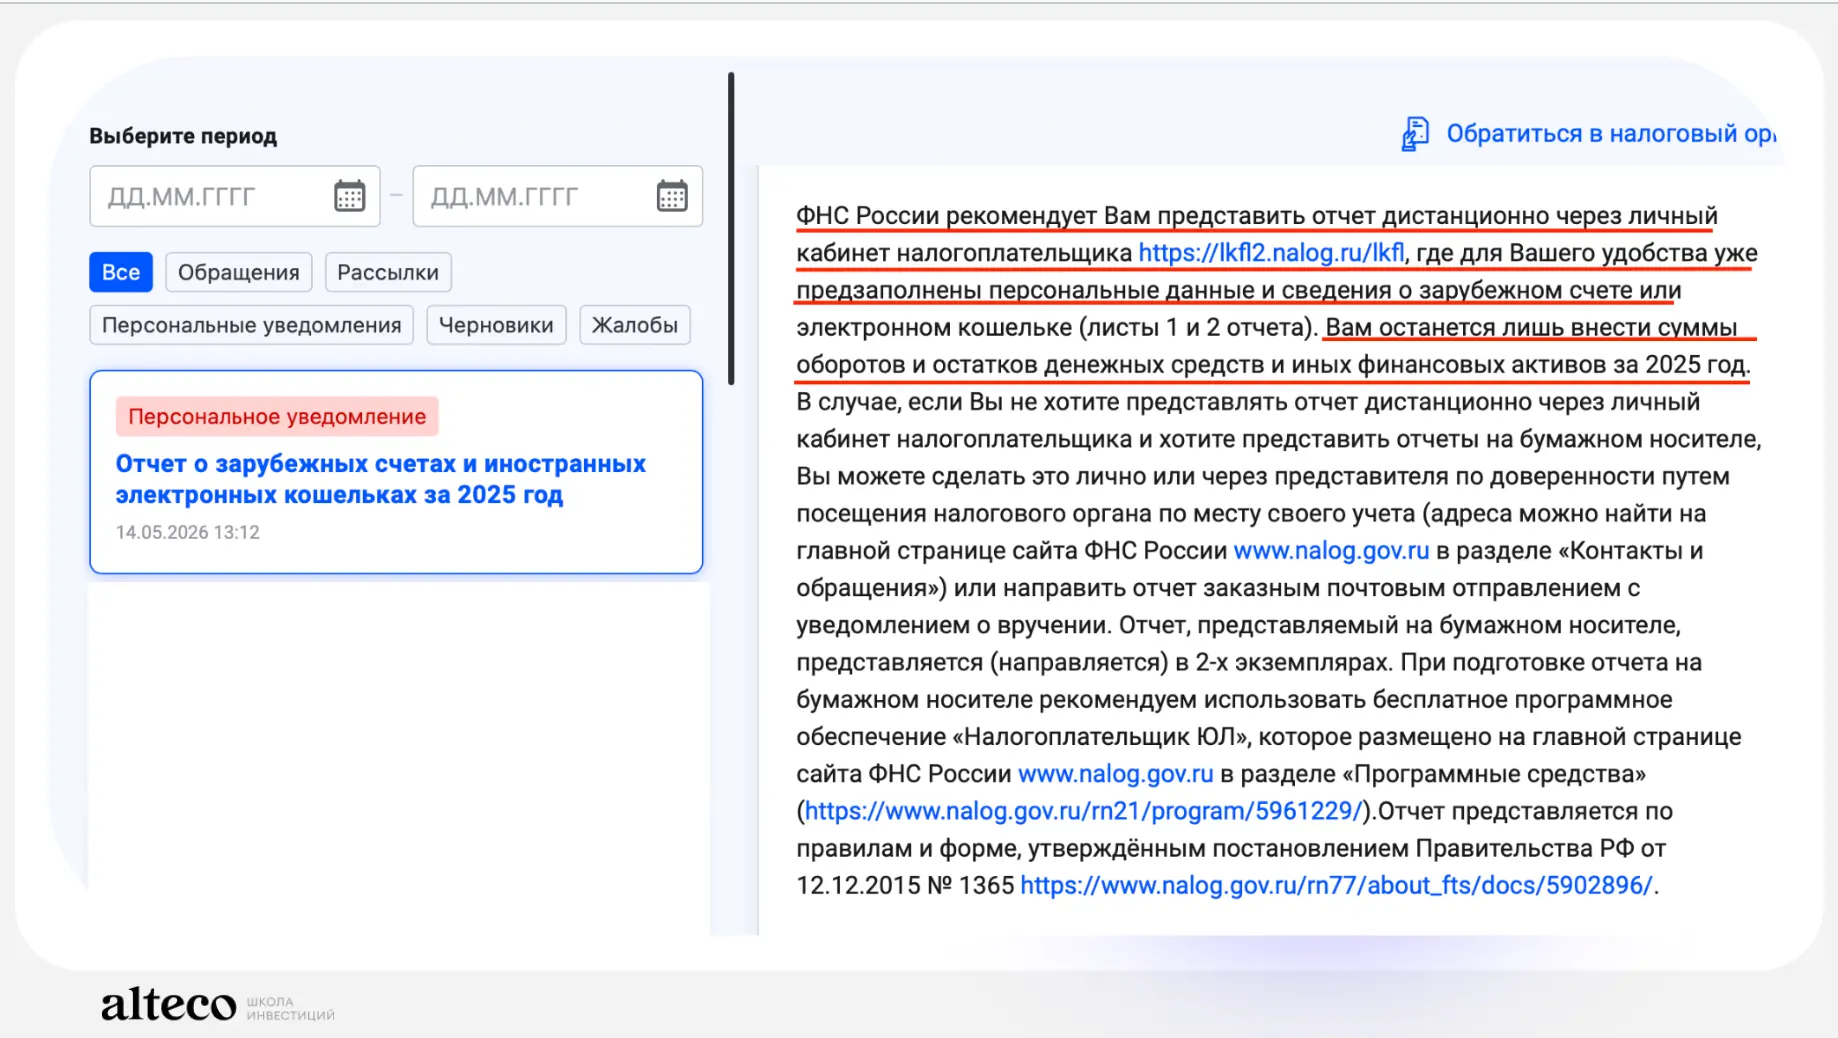
Task: Open the rn77/about_fts/docs/5902896 link
Action: (1336, 886)
